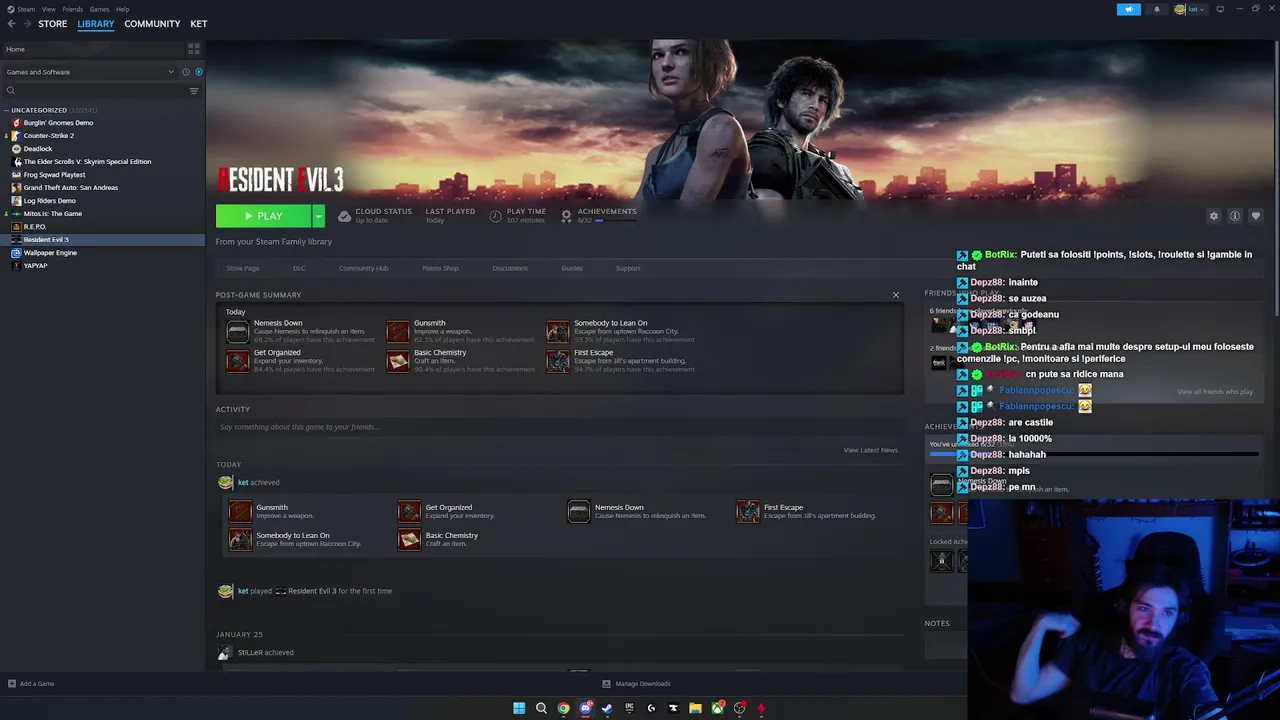
Task: Switch to Big Picture mode icon
Action: 1220,9
